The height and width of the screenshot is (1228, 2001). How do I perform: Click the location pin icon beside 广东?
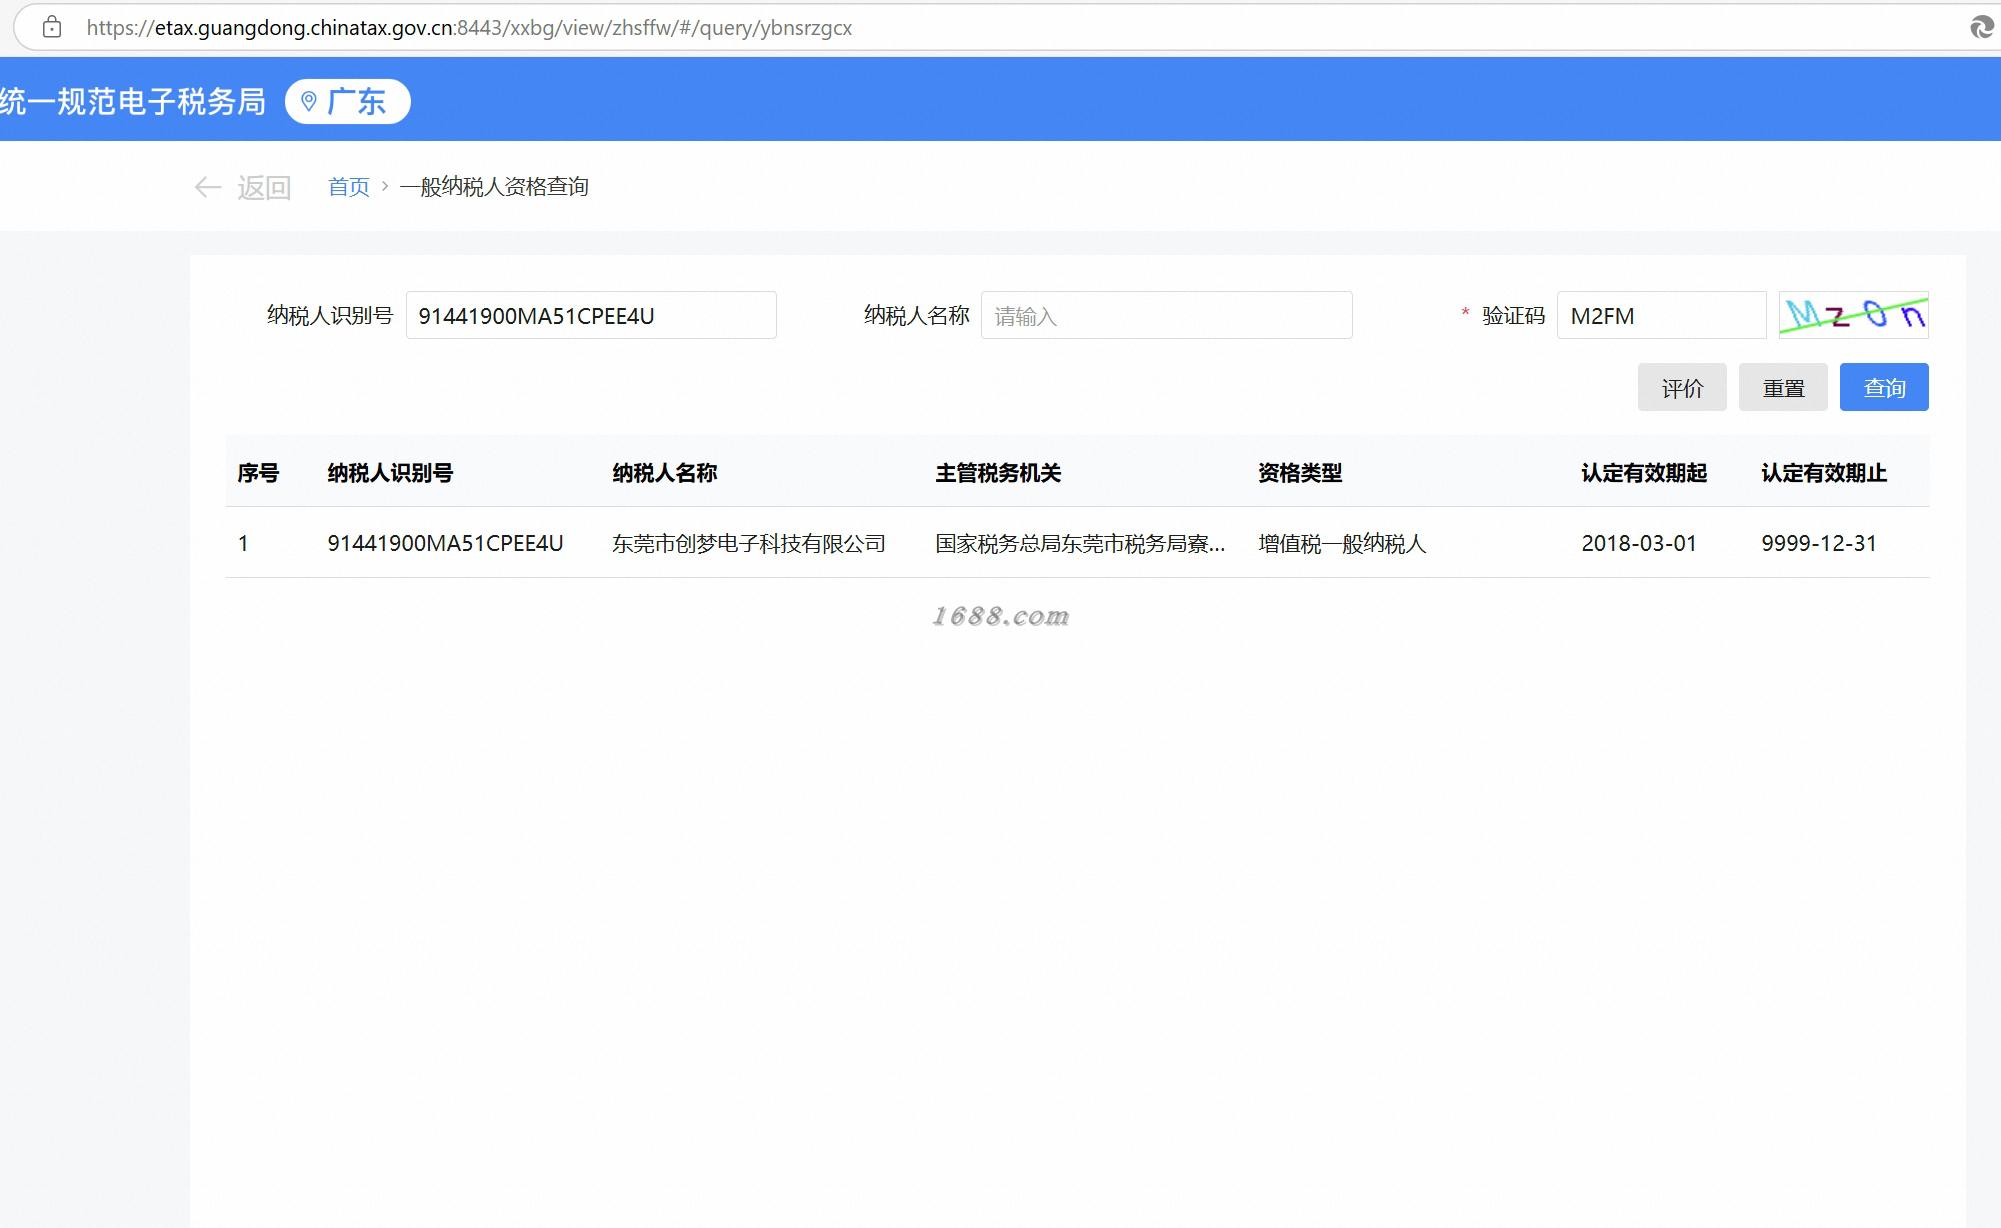pyautogui.click(x=309, y=101)
